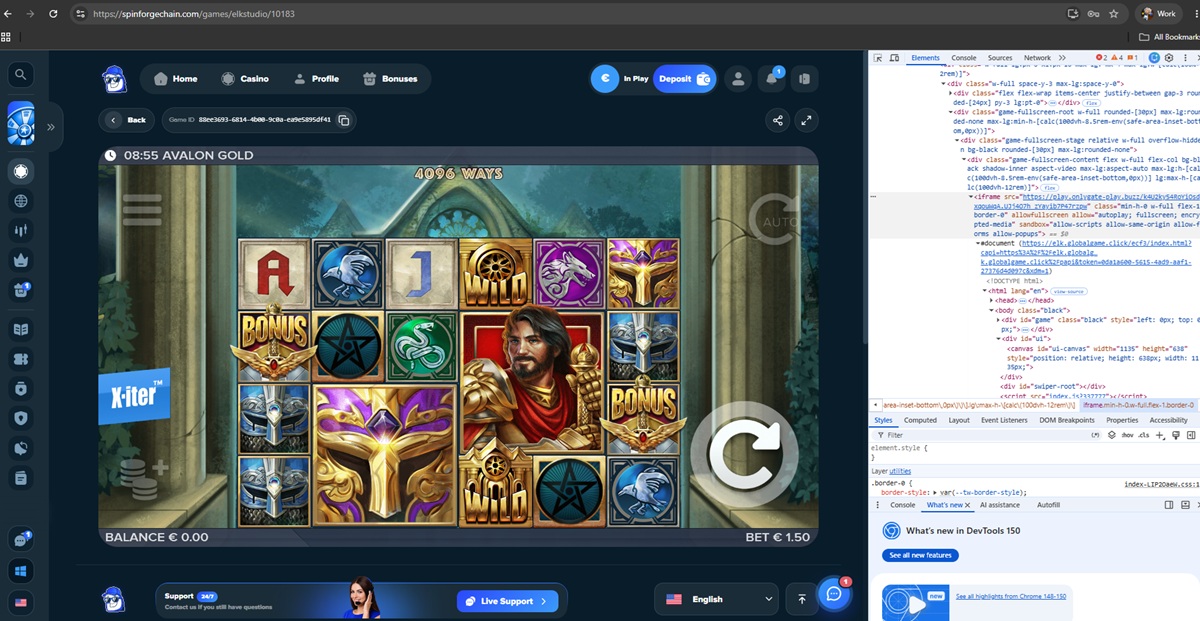
Task: Toggle the .cls classes button
Action: click(x=1144, y=435)
